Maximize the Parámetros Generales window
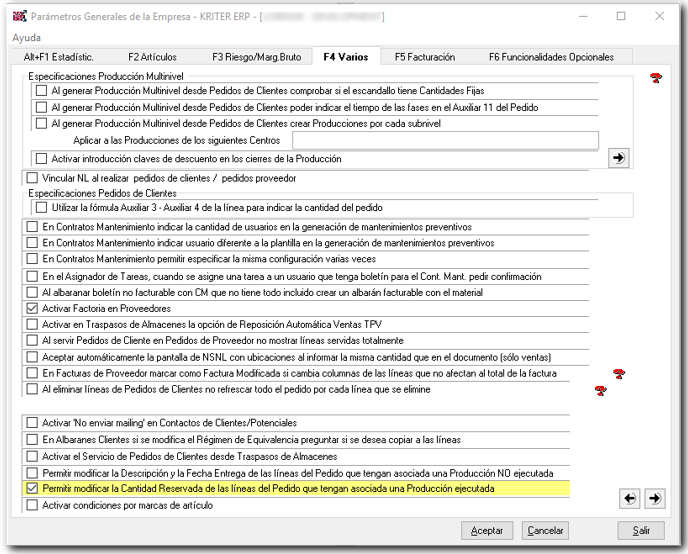 (x=621, y=16)
